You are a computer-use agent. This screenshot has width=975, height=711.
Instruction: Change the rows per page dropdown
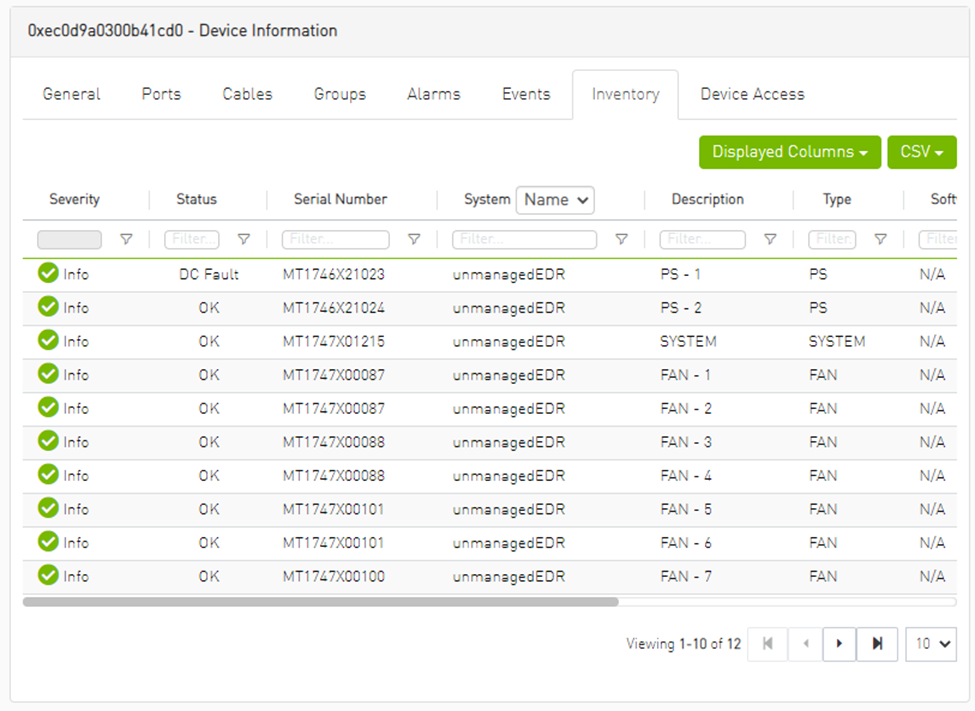coord(931,644)
